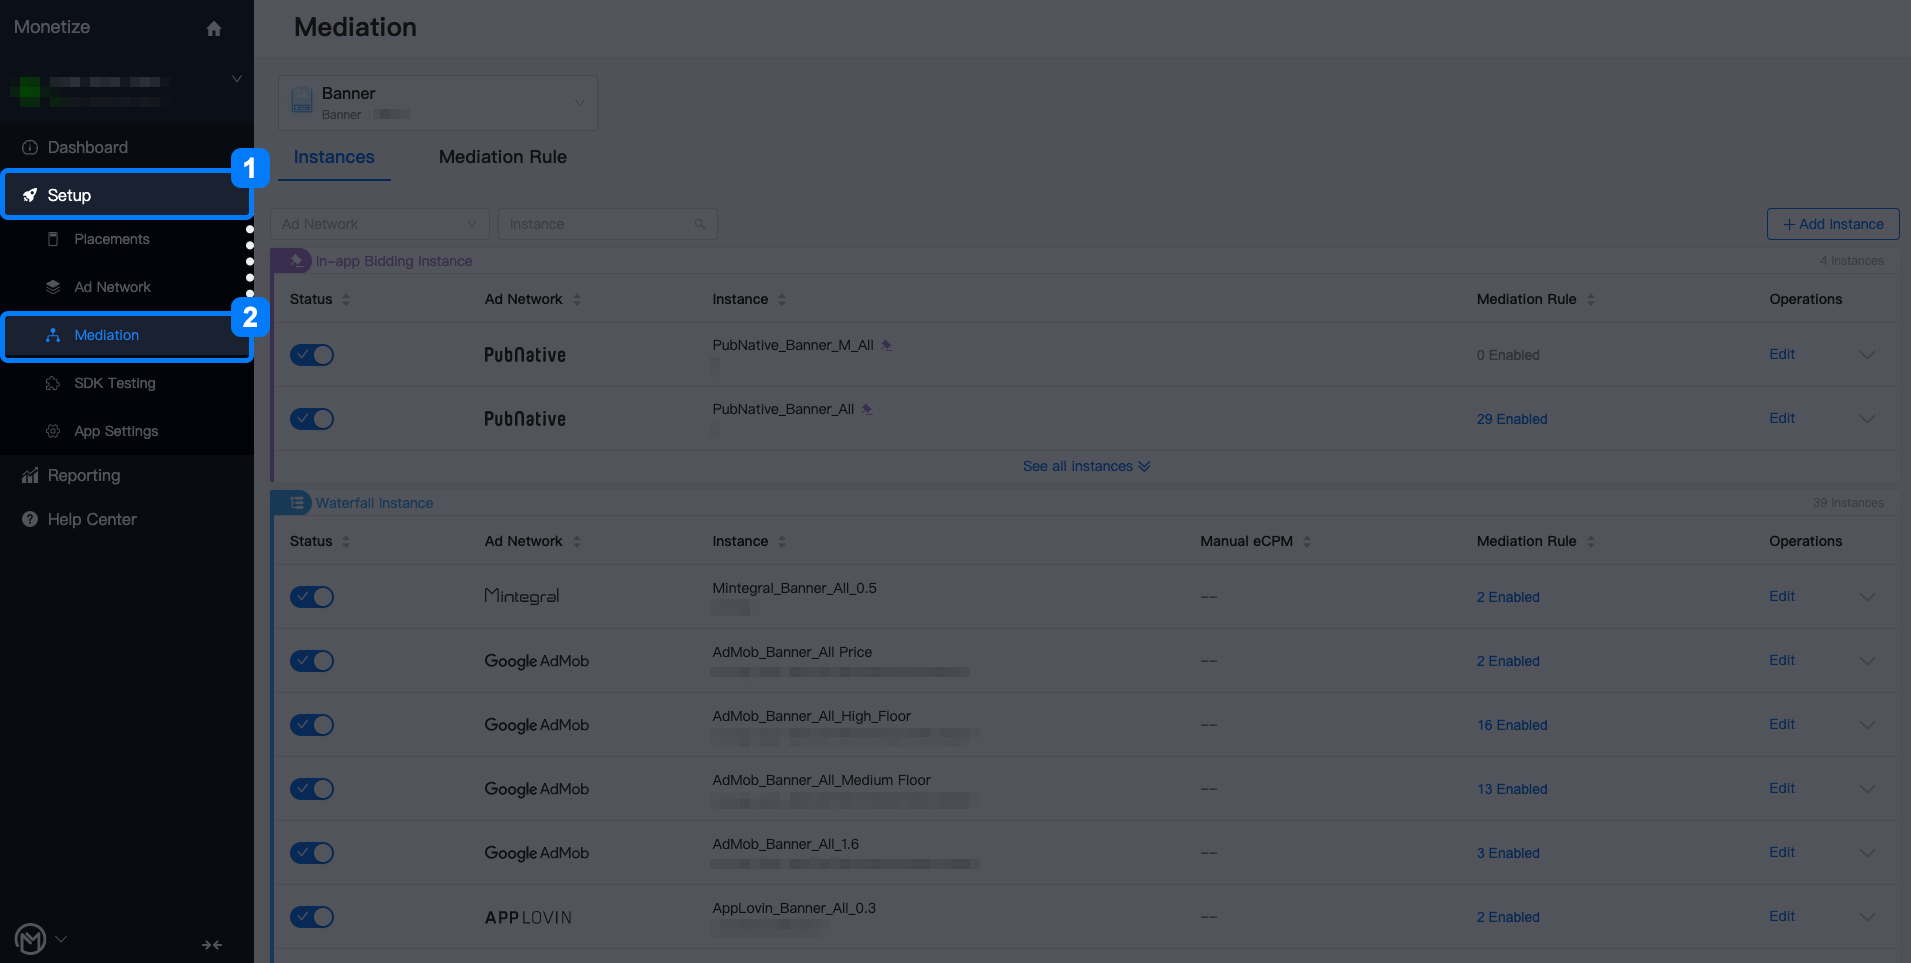Open the Ad Network filter dropdown
Image resolution: width=1911 pixels, height=963 pixels.
380,224
